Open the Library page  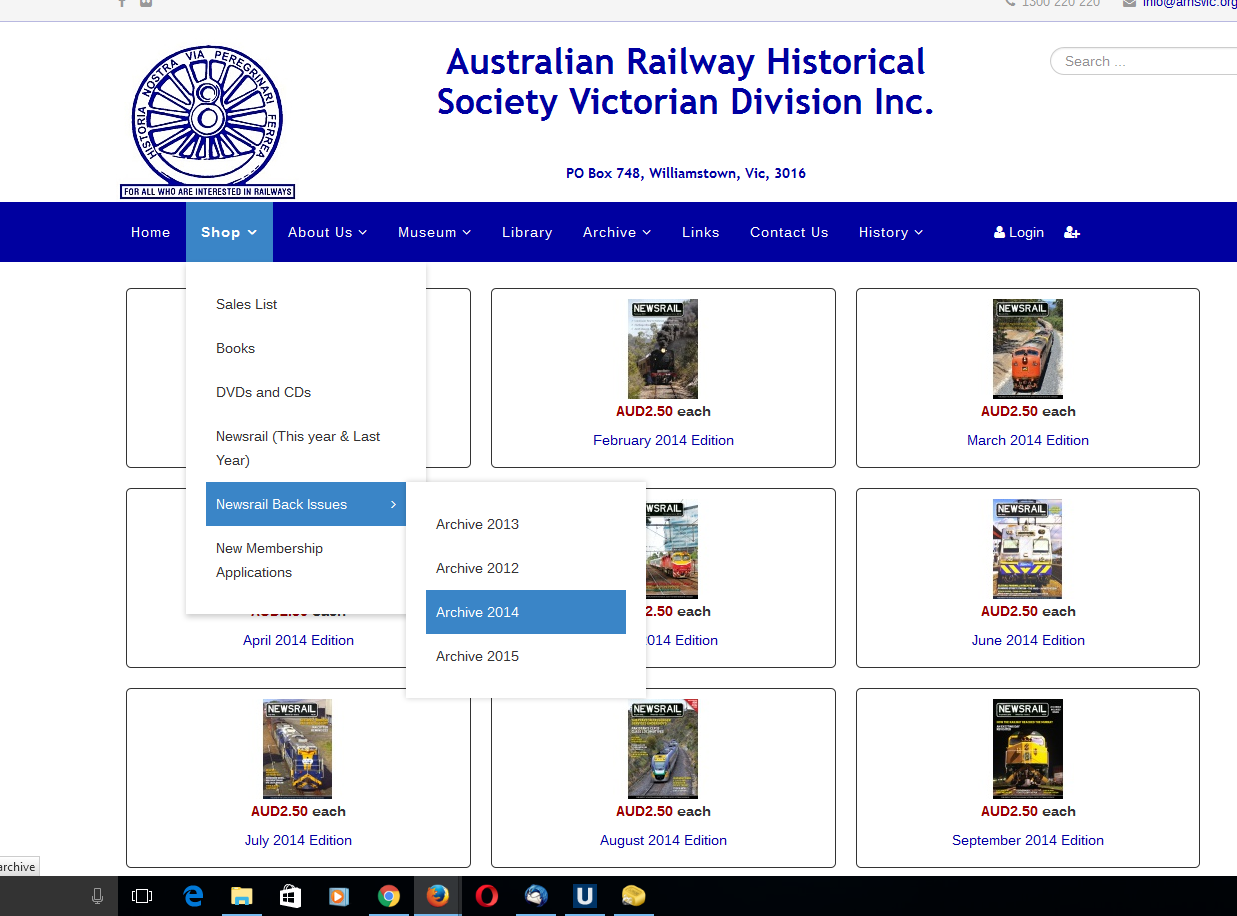pos(527,232)
